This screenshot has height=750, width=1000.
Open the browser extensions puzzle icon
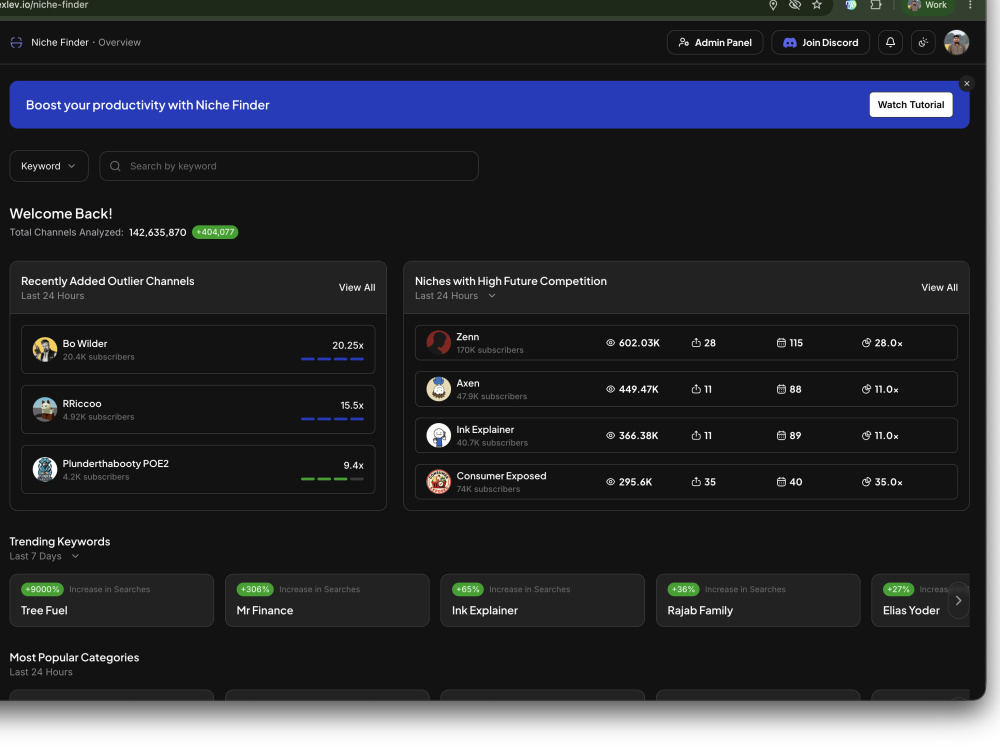pos(876,5)
